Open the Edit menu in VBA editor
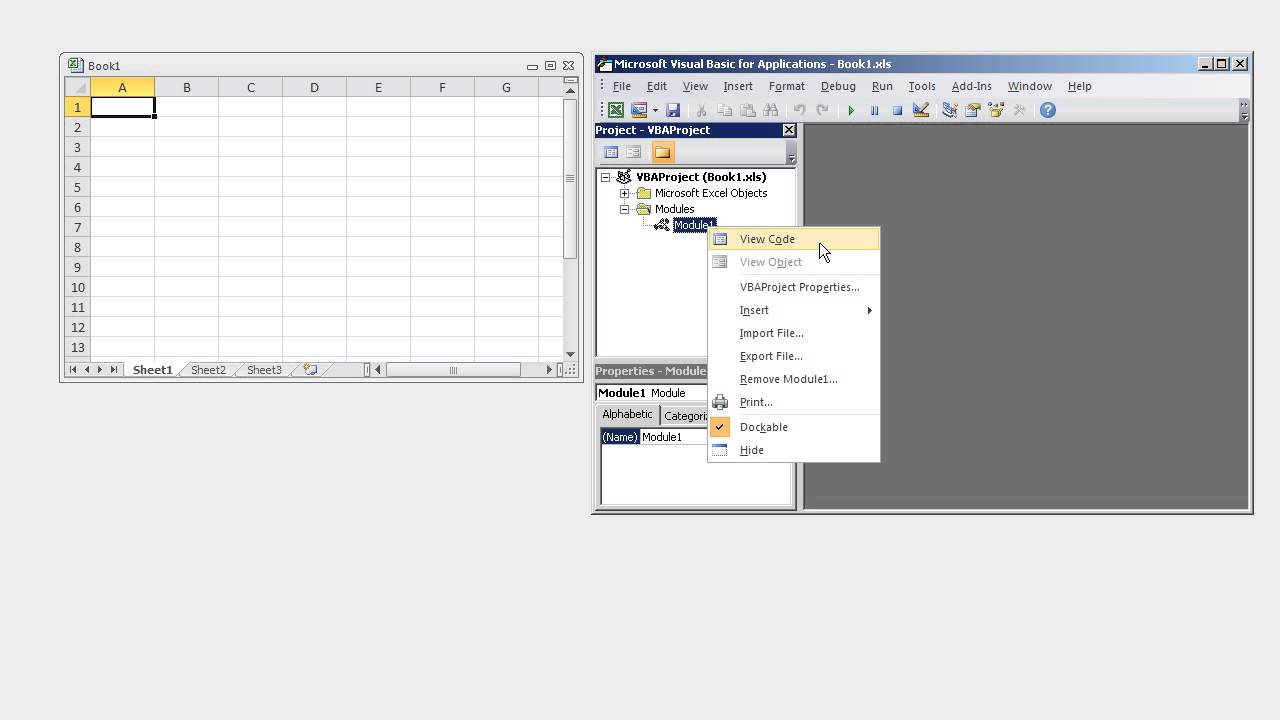The height and width of the screenshot is (720, 1280). 656,86
